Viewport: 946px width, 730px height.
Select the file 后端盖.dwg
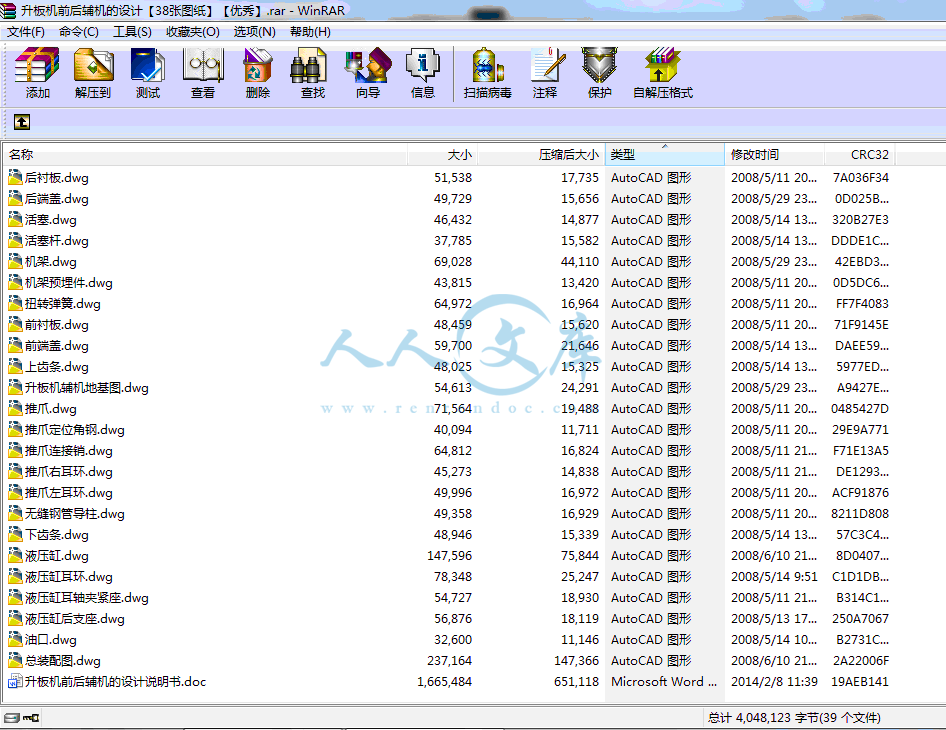coord(57,198)
